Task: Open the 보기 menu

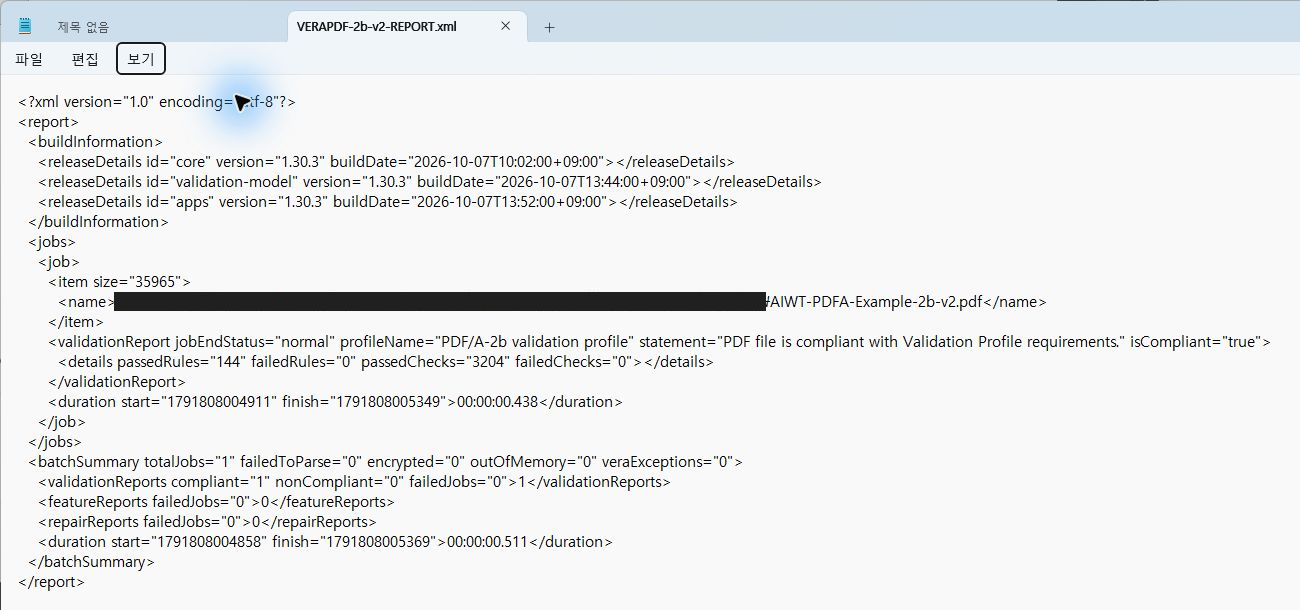Action: point(141,59)
